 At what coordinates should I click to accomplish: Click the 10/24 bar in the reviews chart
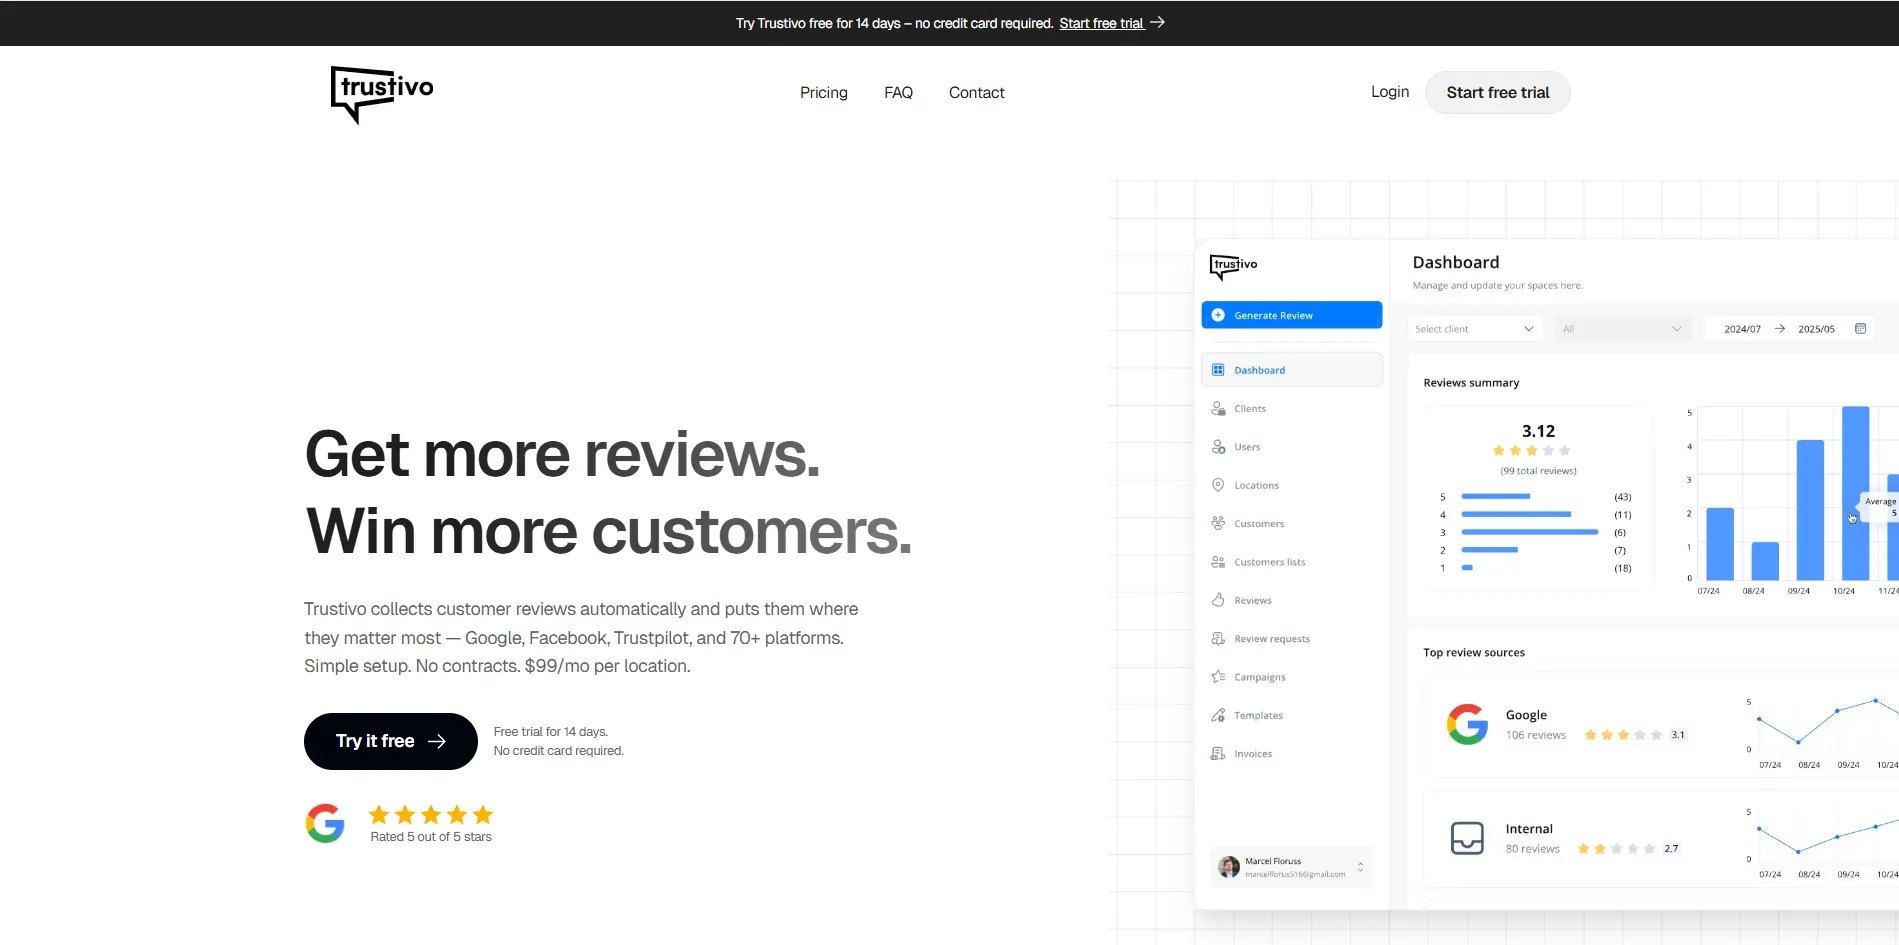1855,493
